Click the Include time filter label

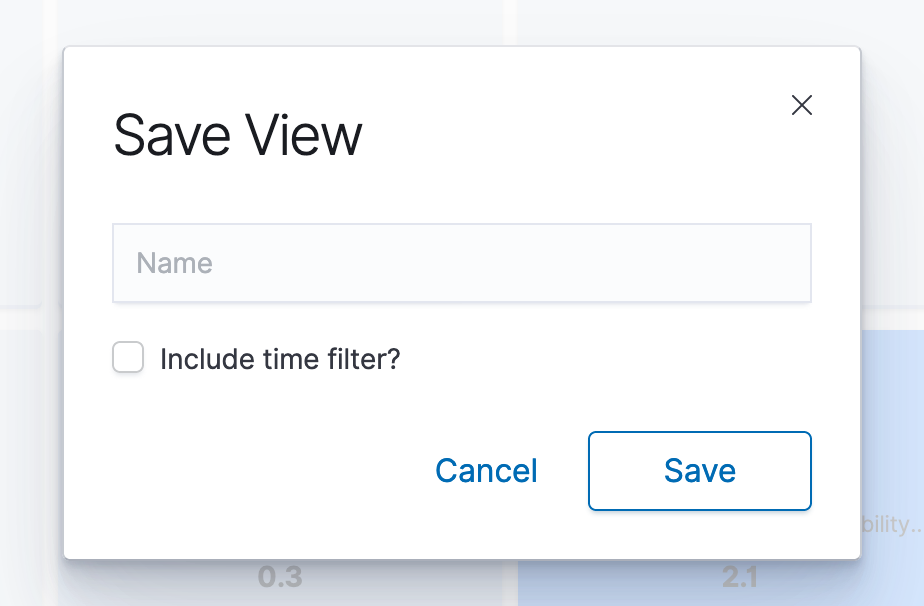click(280, 358)
